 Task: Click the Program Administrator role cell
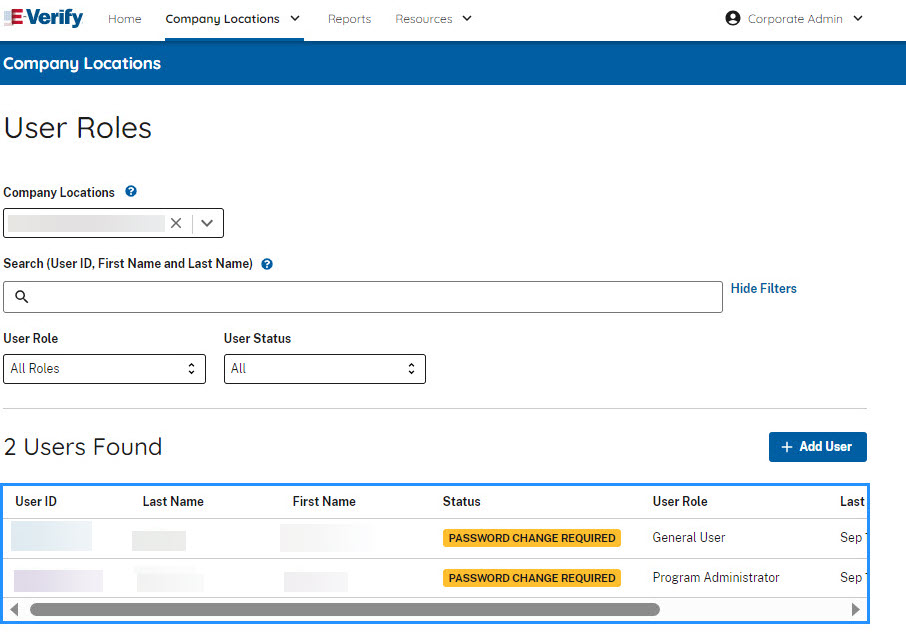coord(716,577)
